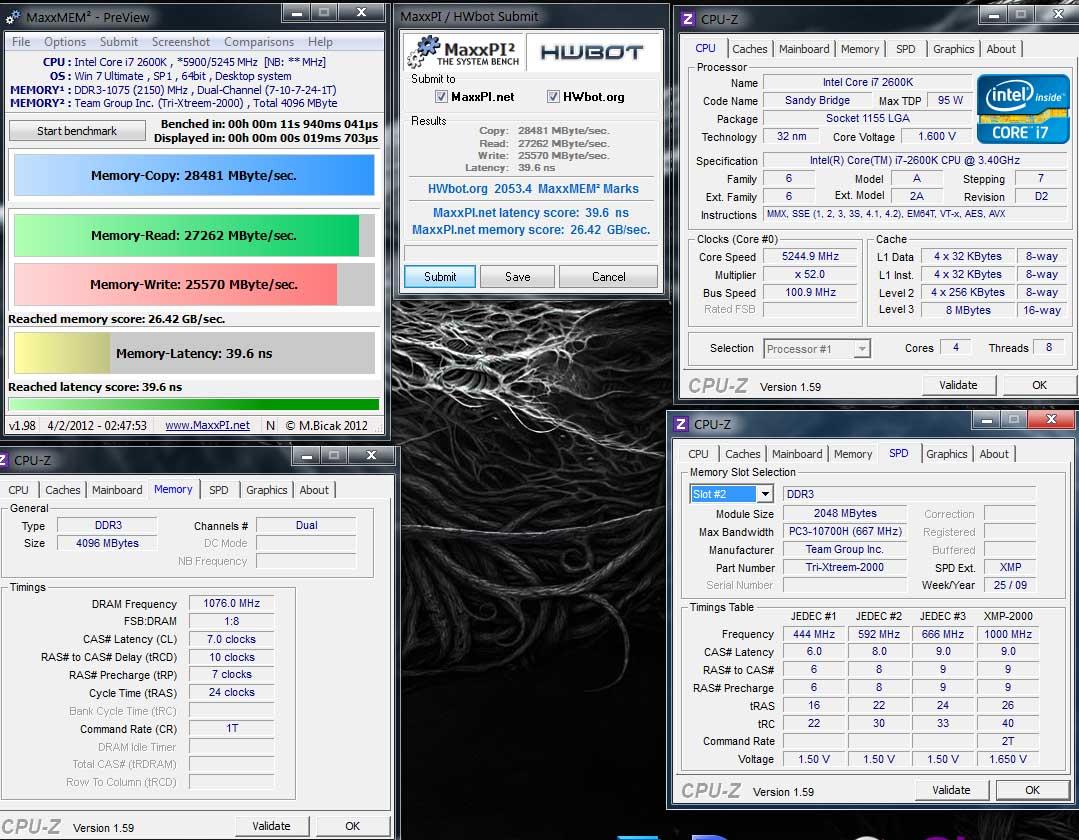Click the XMP-2000 frequency 1000 MHz cell

(x=1007, y=634)
